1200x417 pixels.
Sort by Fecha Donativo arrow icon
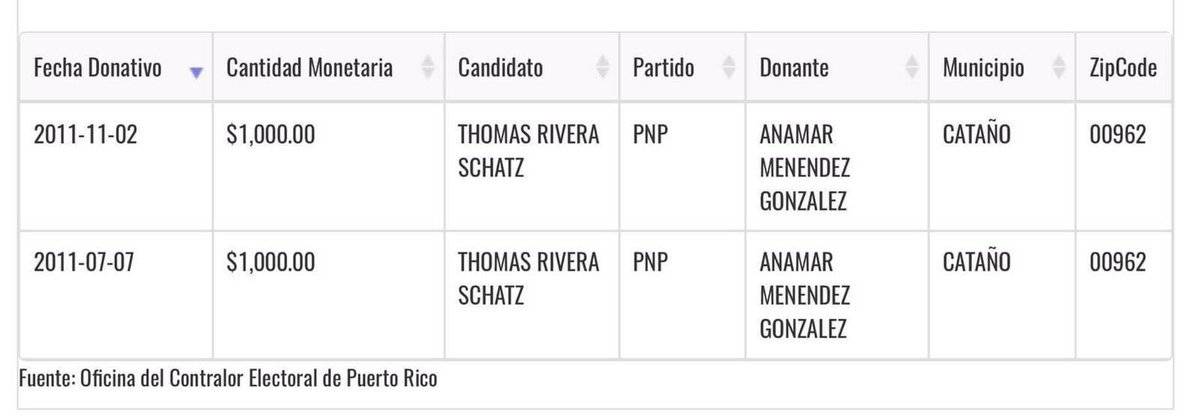coord(196,72)
